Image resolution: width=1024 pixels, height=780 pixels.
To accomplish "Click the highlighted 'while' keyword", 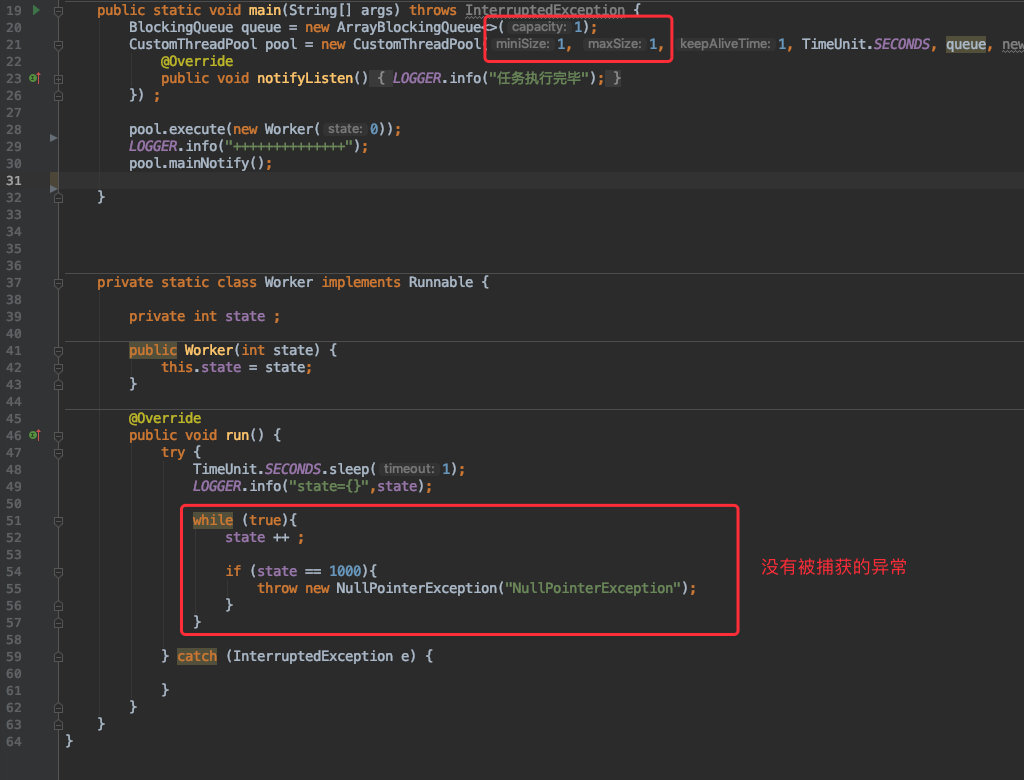I will coord(213,520).
